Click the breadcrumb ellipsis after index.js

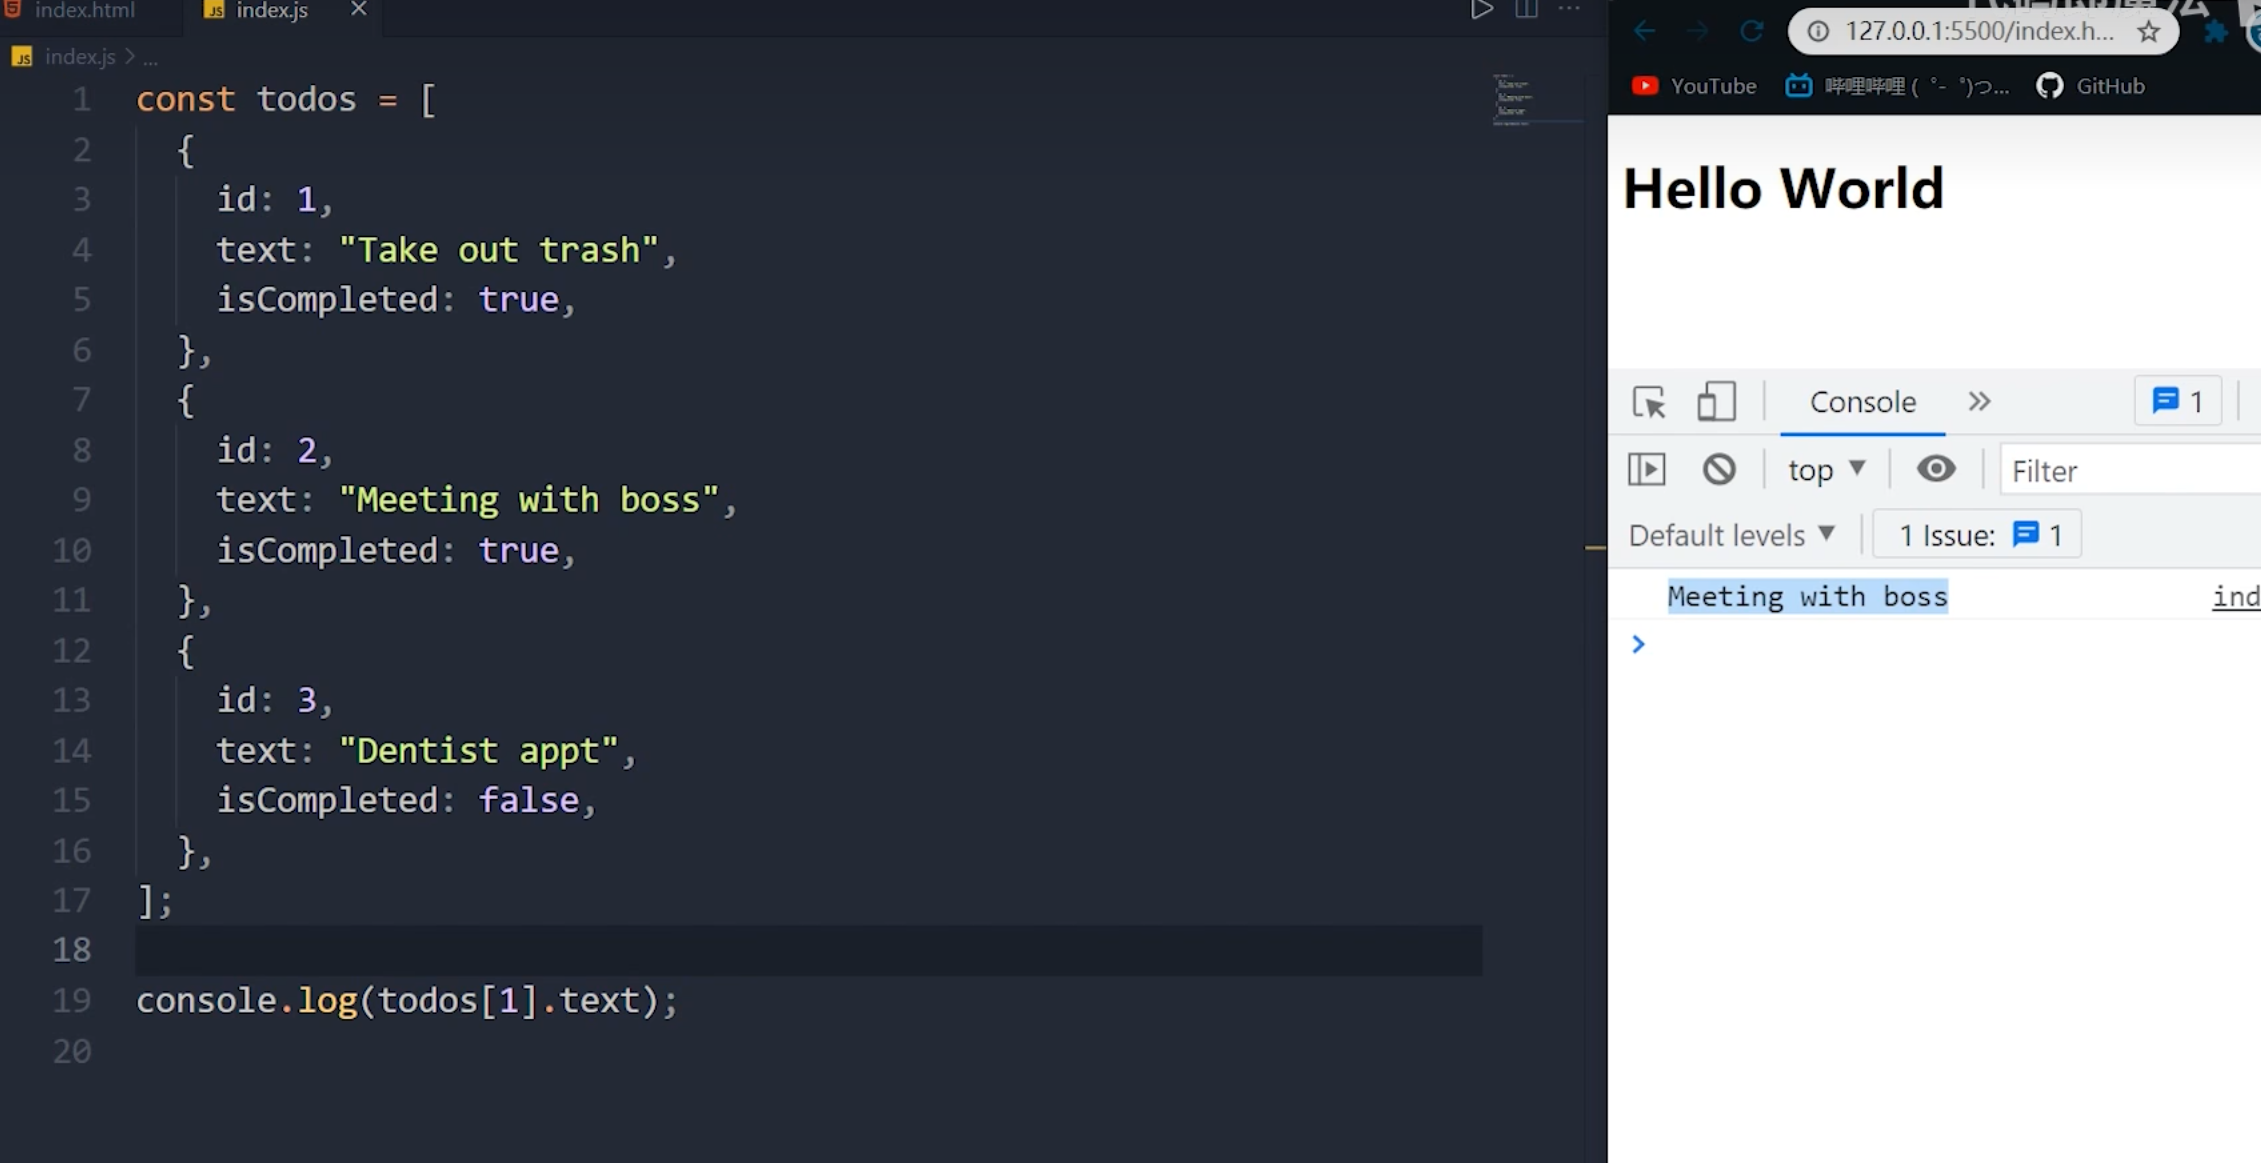point(150,59)
